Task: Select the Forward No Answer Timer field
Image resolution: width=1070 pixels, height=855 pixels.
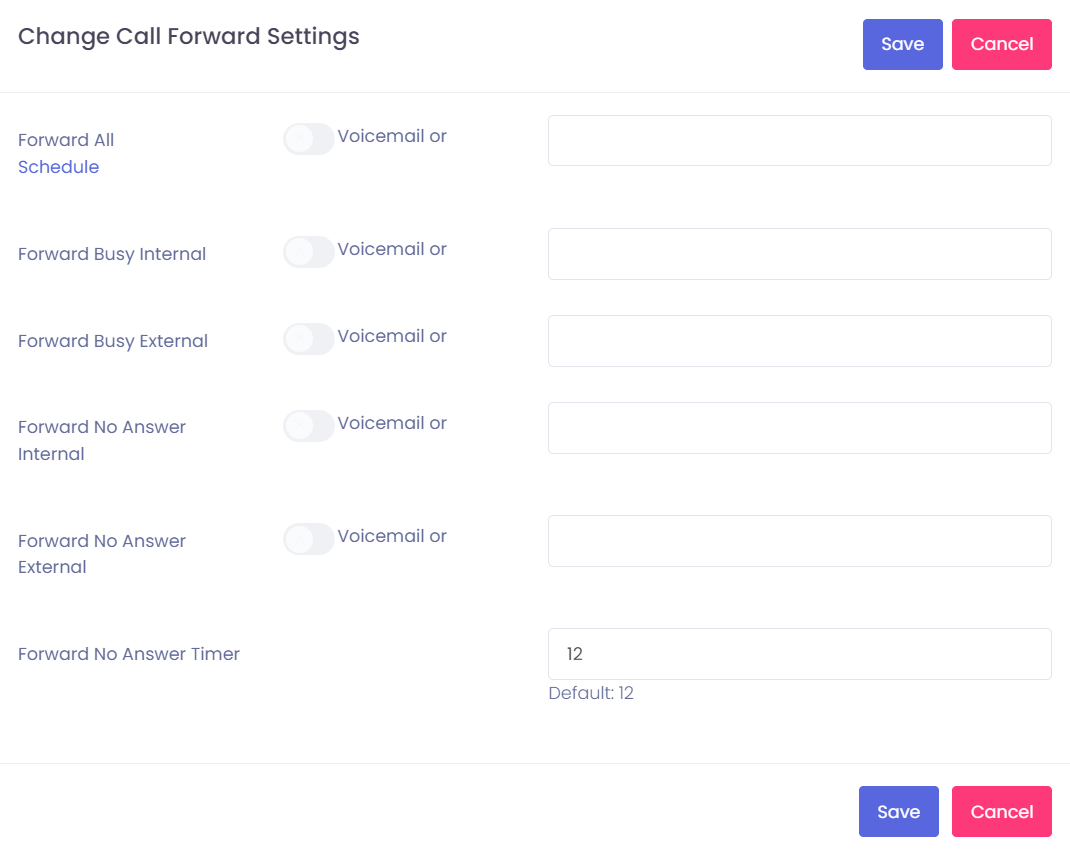Action: pos(799,654)
